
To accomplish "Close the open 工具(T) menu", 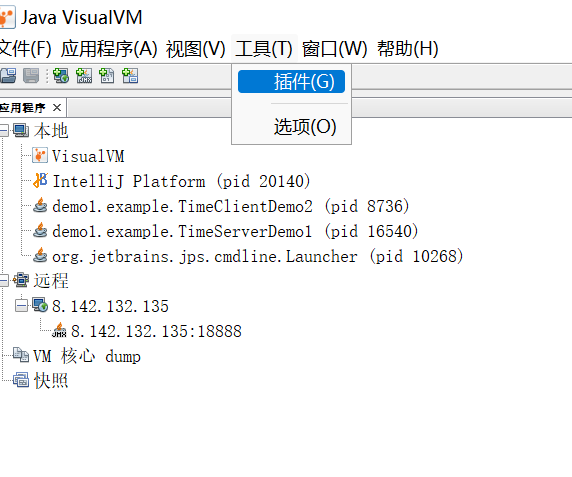I will pos(264,49).
